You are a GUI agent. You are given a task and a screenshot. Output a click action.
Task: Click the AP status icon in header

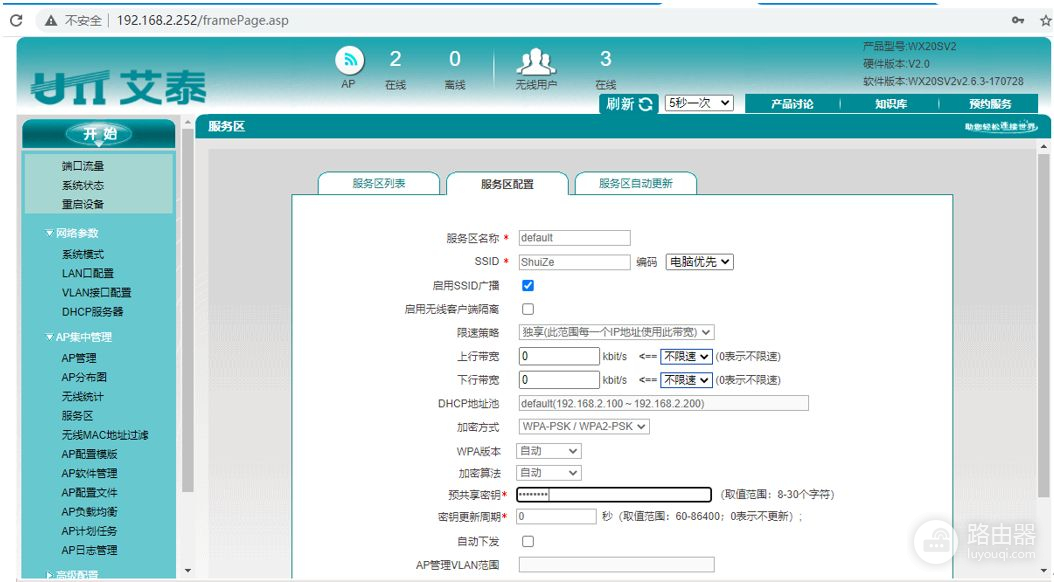pos(349,60)
